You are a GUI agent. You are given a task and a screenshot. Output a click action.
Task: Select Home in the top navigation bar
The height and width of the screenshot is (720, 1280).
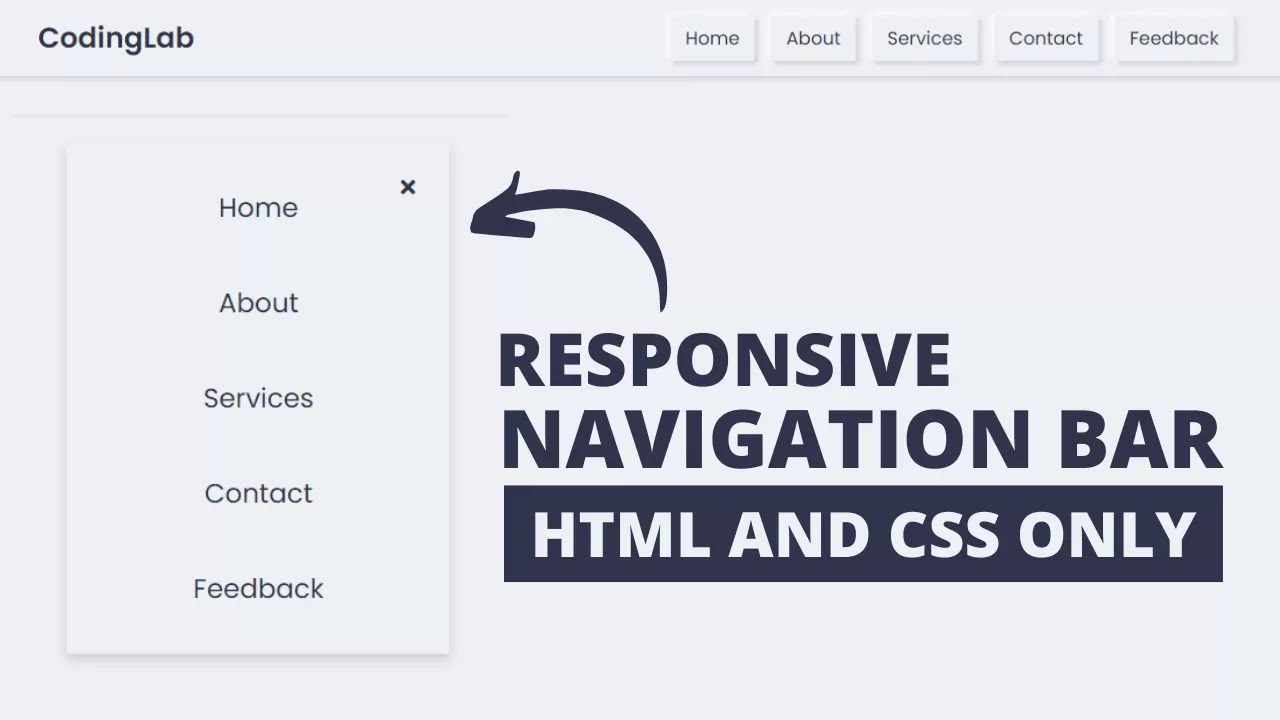(712, 38)
